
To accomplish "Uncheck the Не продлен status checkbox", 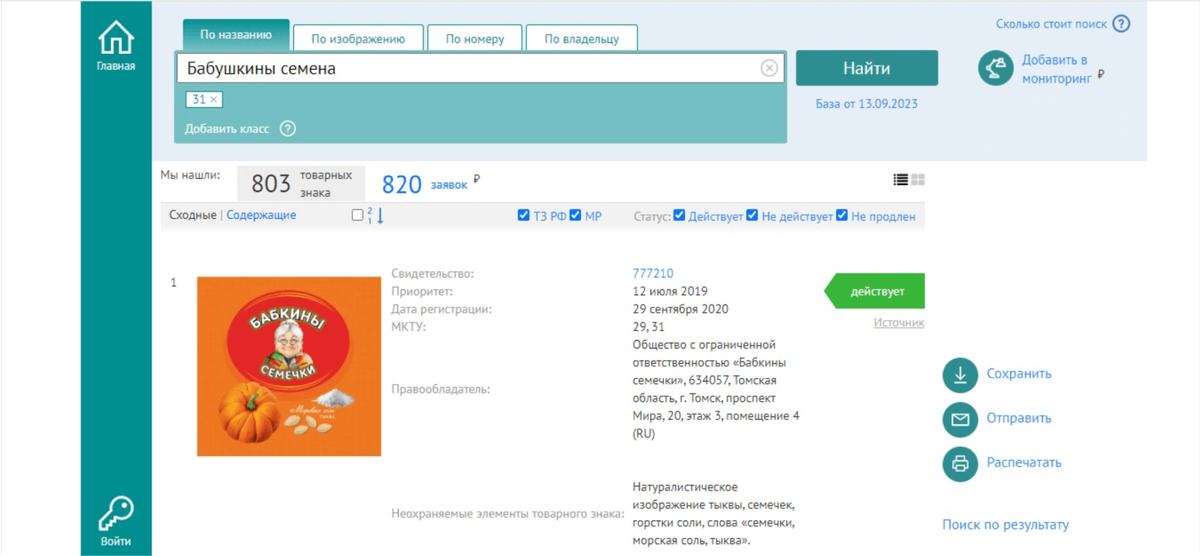I will pos(842,215).
